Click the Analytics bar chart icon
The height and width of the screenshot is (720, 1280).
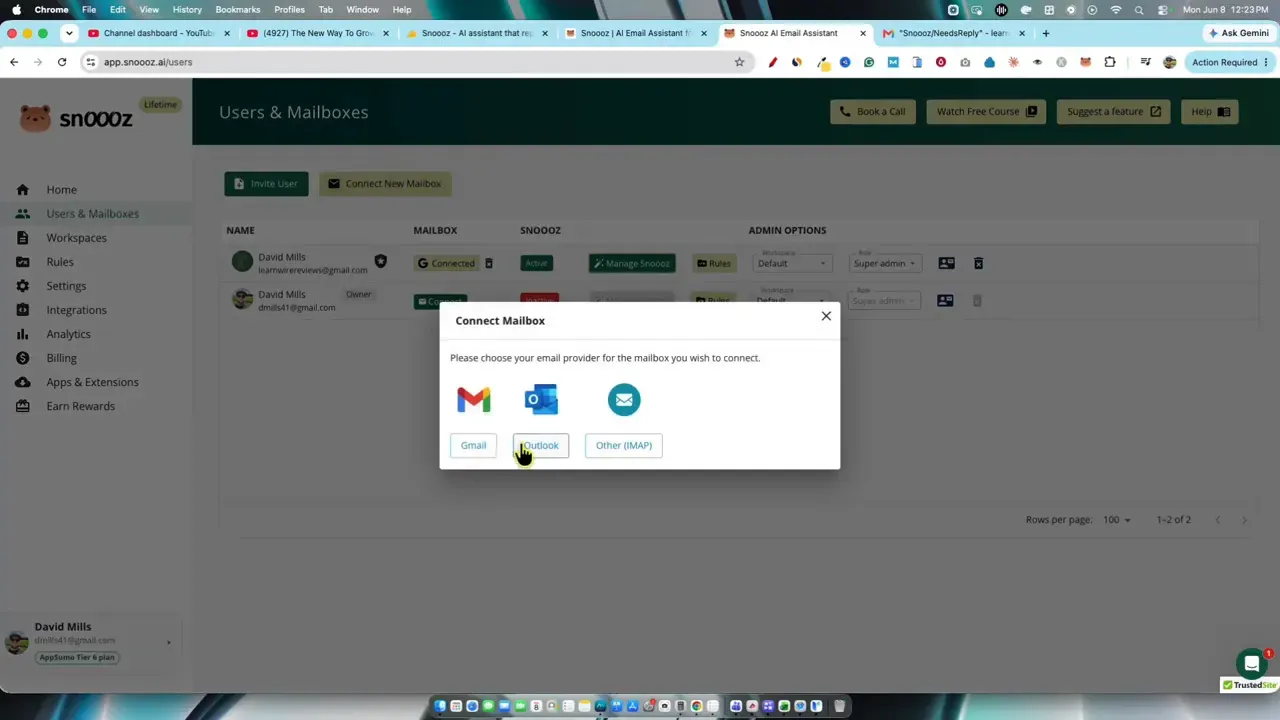[x=23, y=334]
